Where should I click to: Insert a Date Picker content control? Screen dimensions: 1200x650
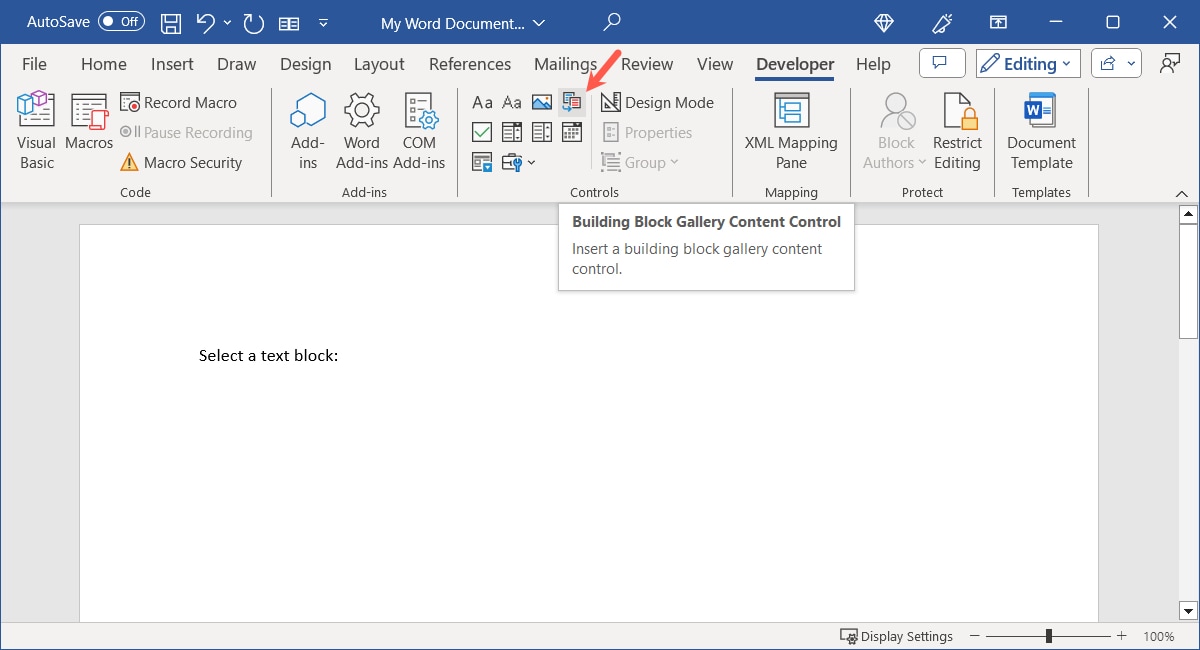(x=572, y=131)
